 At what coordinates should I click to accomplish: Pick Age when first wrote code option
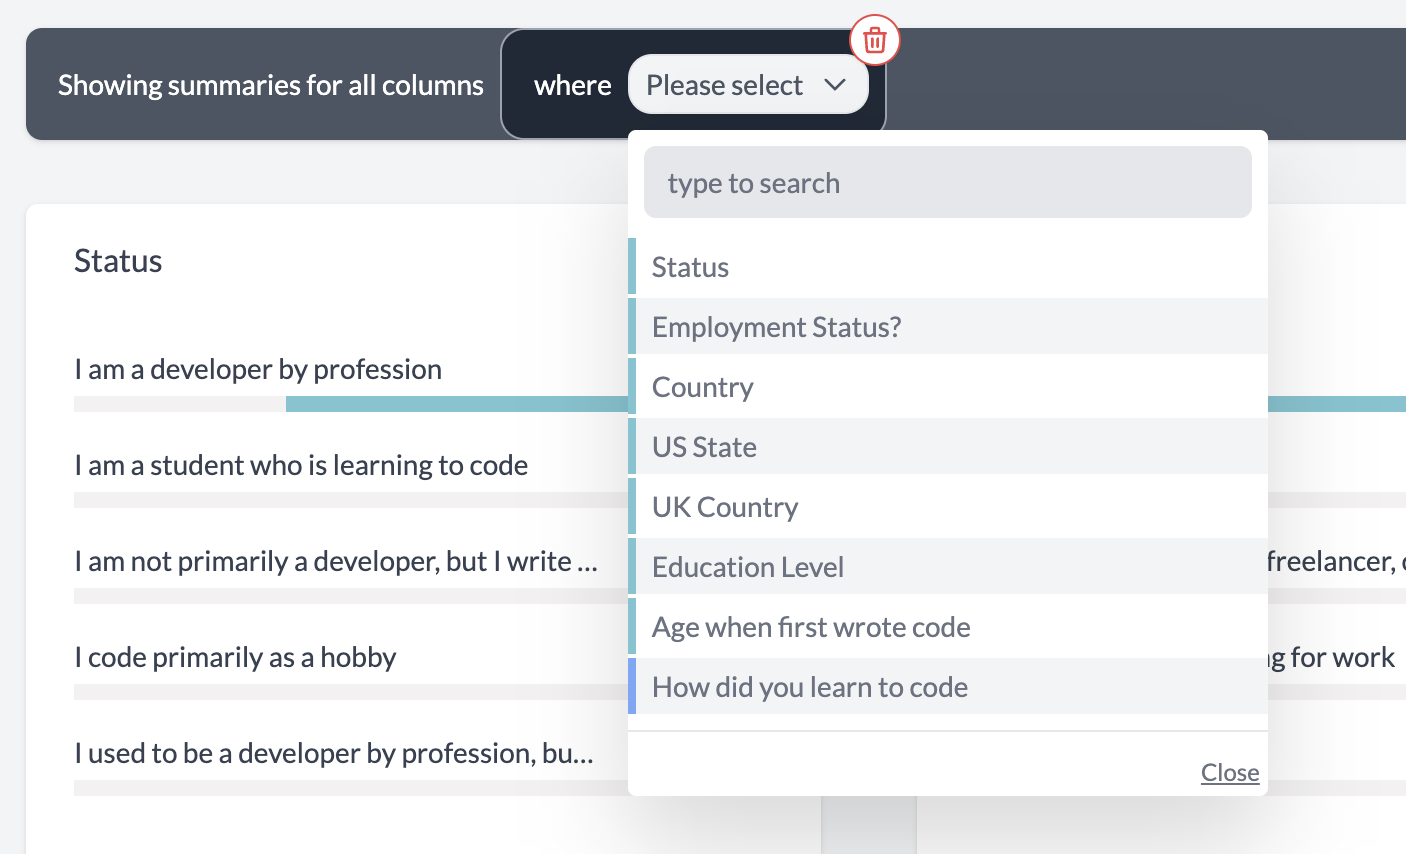coord(811,626)
